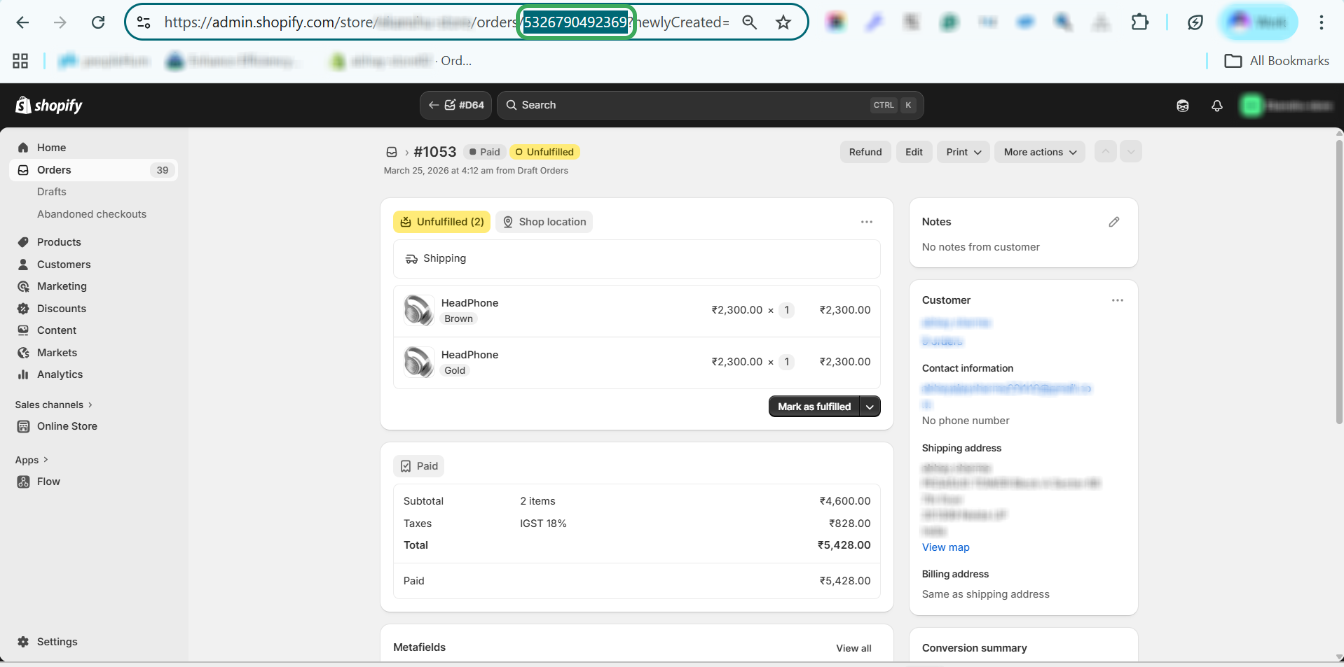Screen dimensions: 1344x667
Task: Click the Shopify logo
Action: (x=49, y=105)
